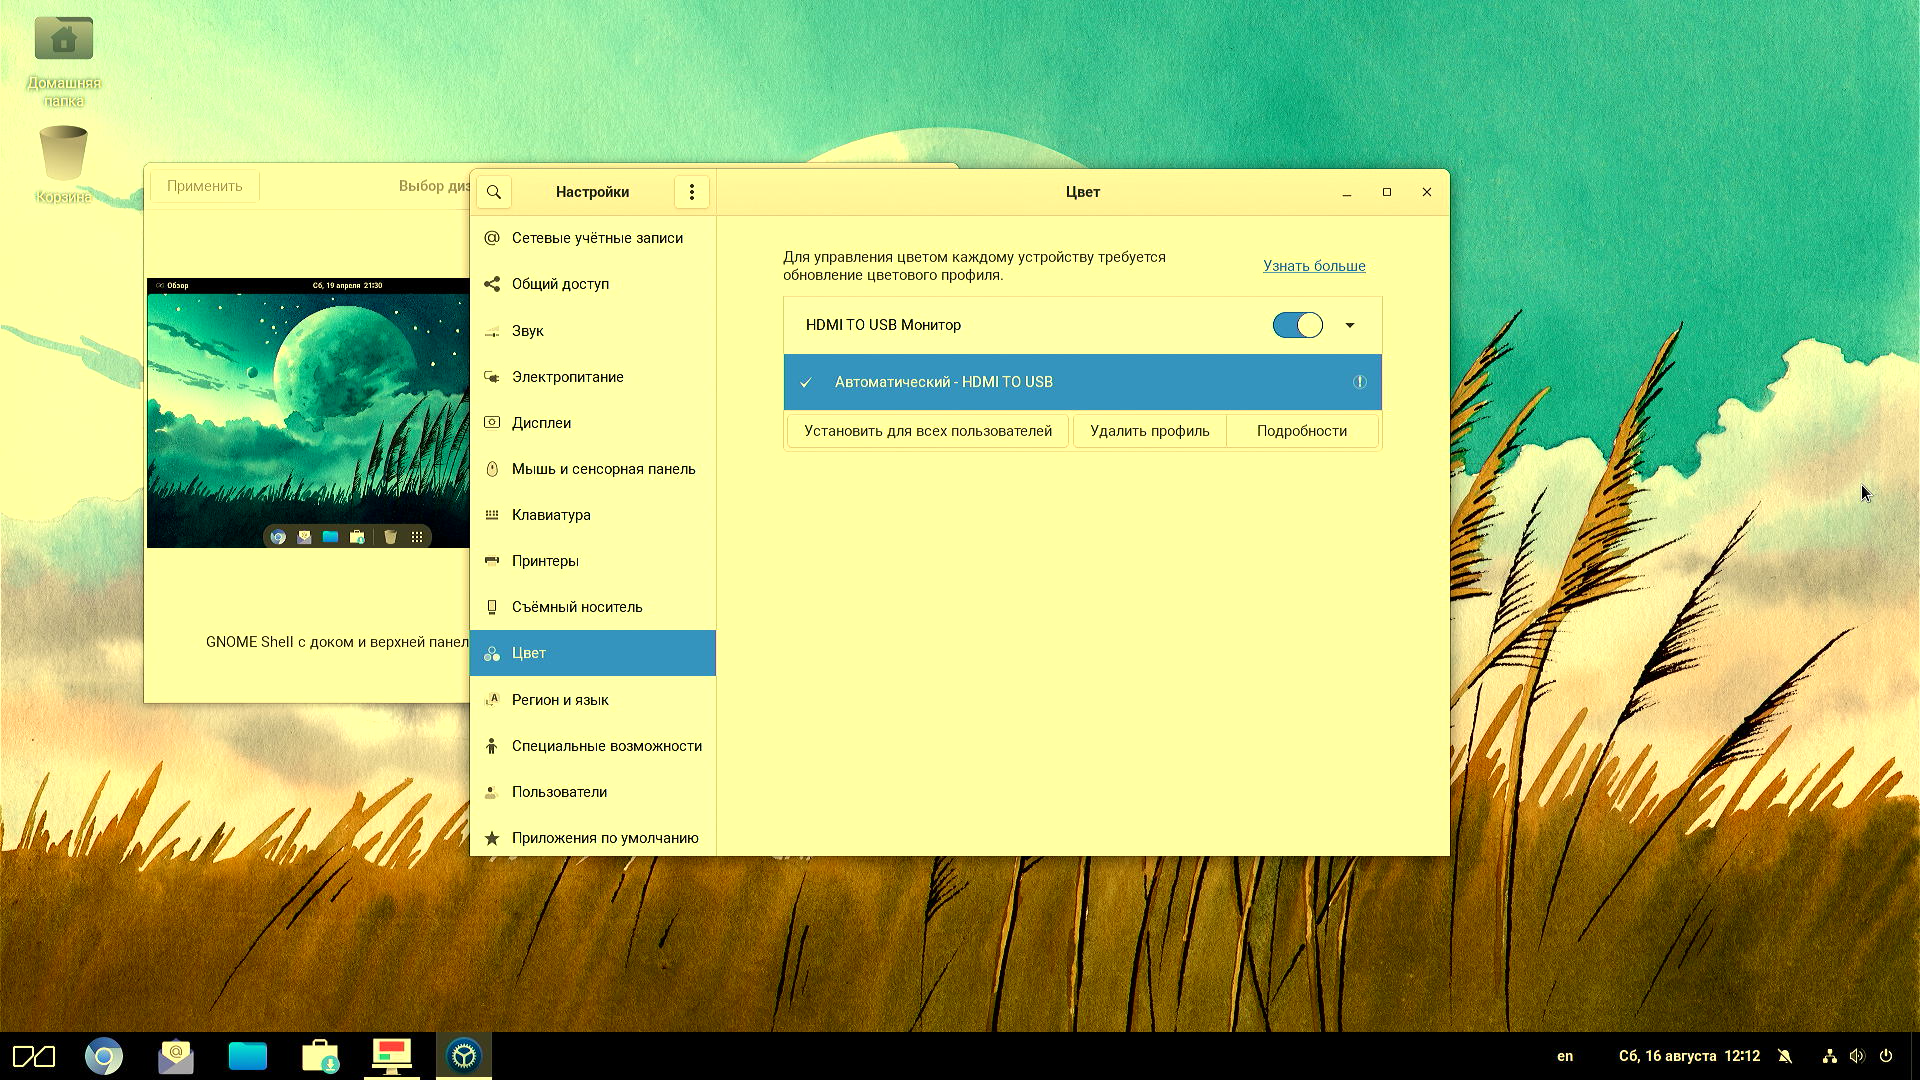The width and height of the screenshot is (1920, 1080).
Task: Open file manager from taskbar
Action: [247, 1056]
